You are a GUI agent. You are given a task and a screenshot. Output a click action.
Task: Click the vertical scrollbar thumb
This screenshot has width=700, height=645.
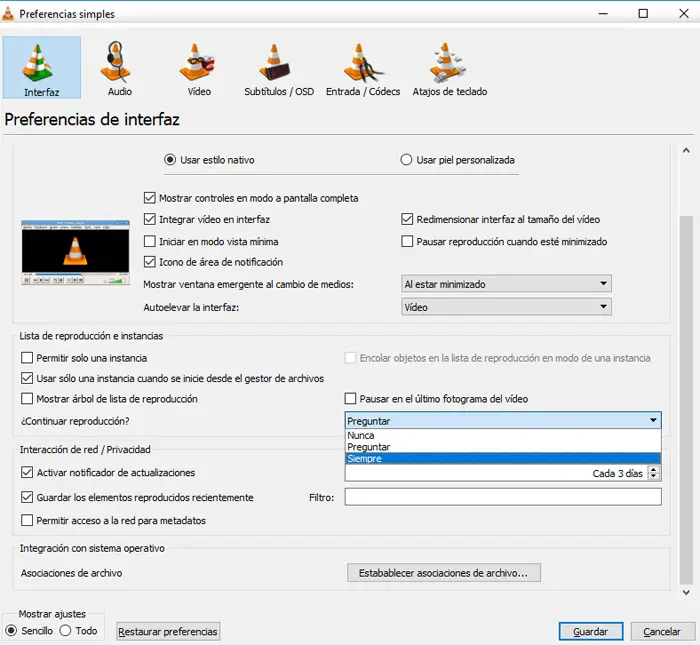[686, 399]
